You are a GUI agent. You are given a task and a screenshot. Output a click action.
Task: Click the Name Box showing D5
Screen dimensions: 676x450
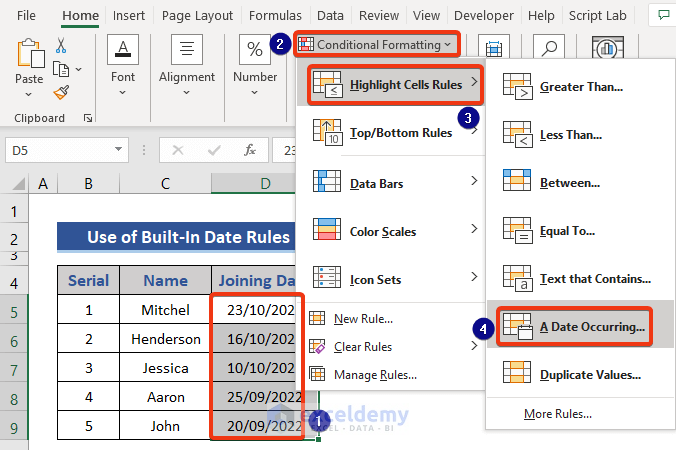click(67, 150)
